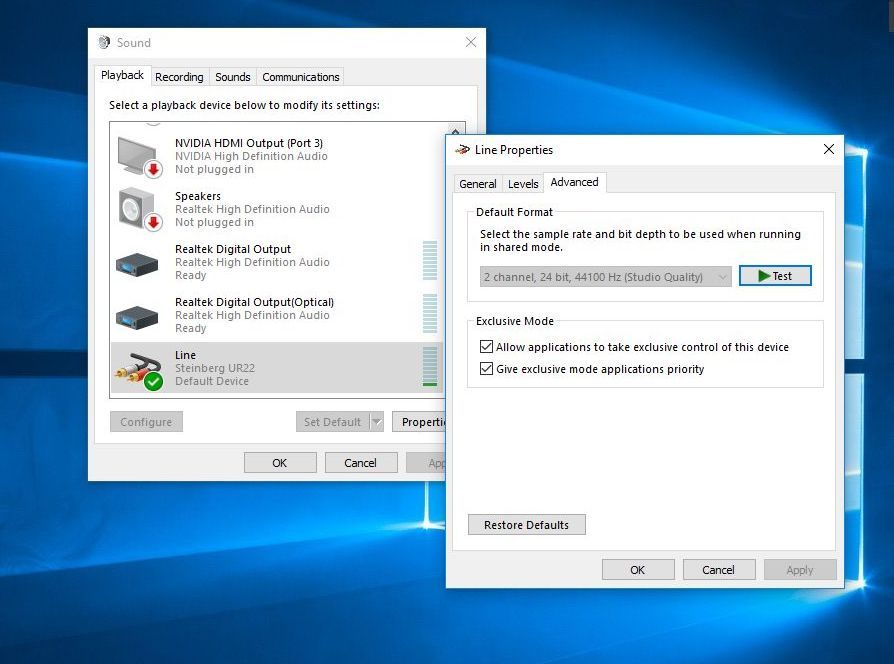Select NVIDIA HDMI Output (Port 3) device name
Viewport: 894px width, 664px height.
coord(249,143)
